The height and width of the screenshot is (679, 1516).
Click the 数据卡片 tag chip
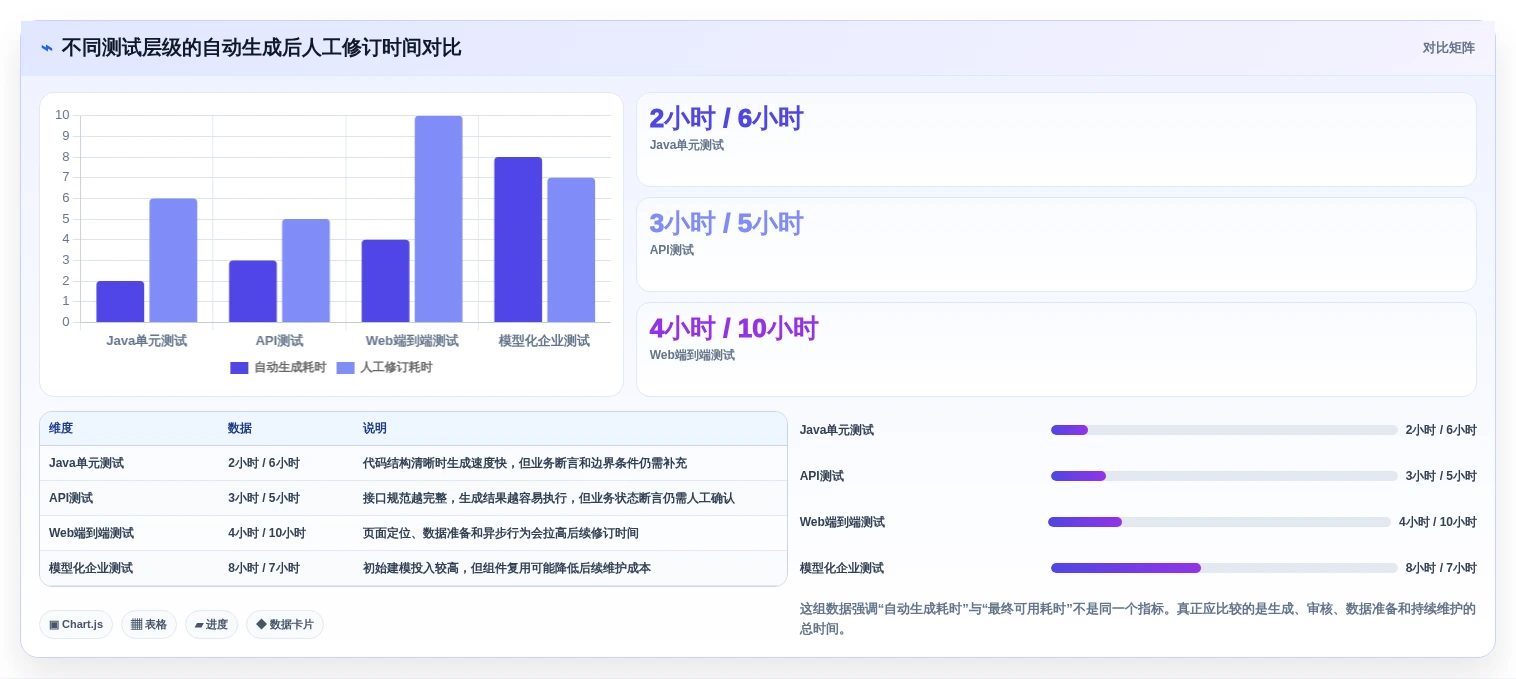click(x=285, y=624)
